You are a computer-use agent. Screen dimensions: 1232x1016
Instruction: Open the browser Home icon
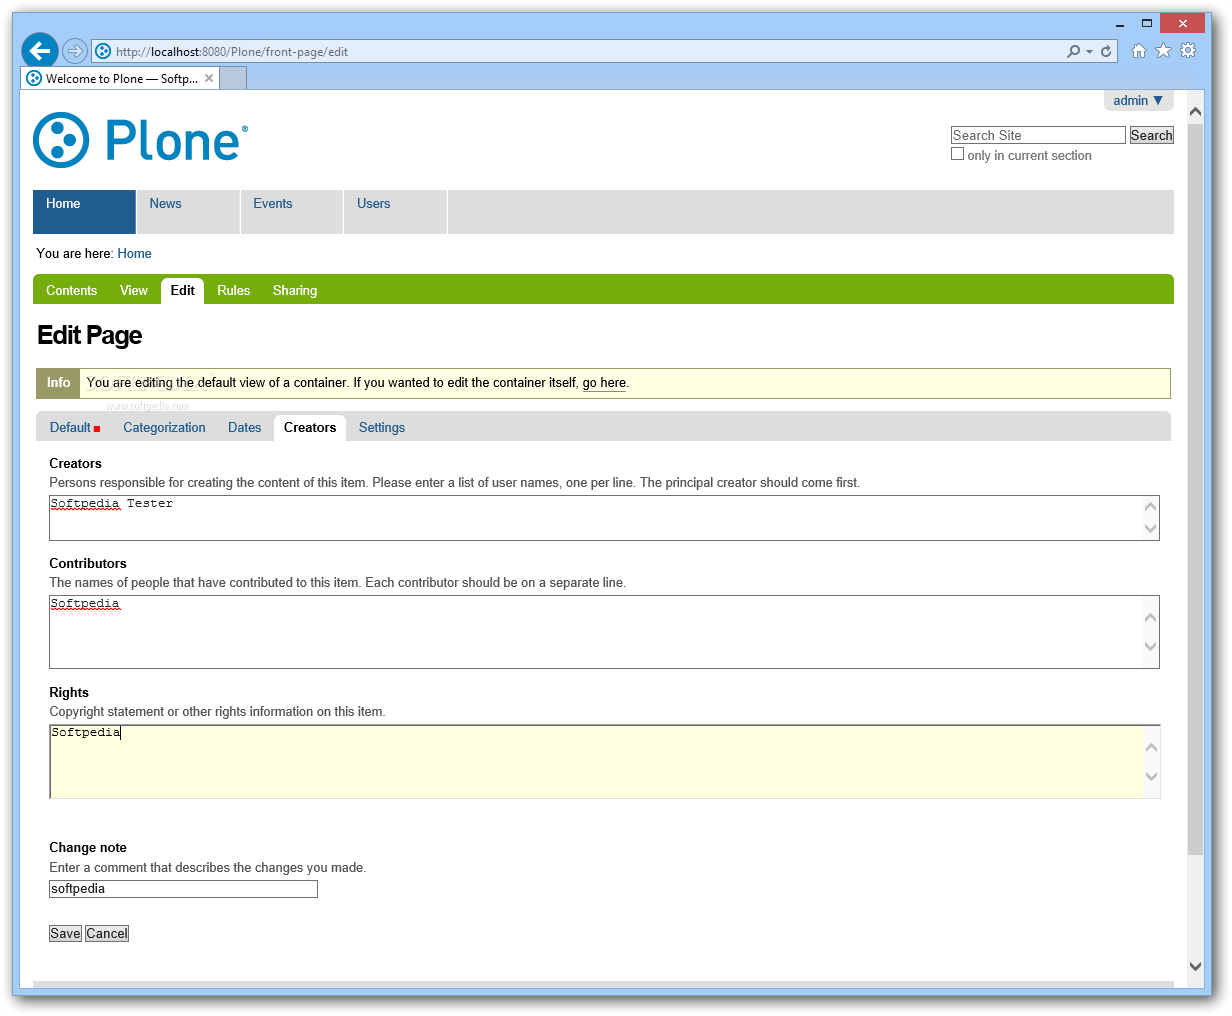1139,51
